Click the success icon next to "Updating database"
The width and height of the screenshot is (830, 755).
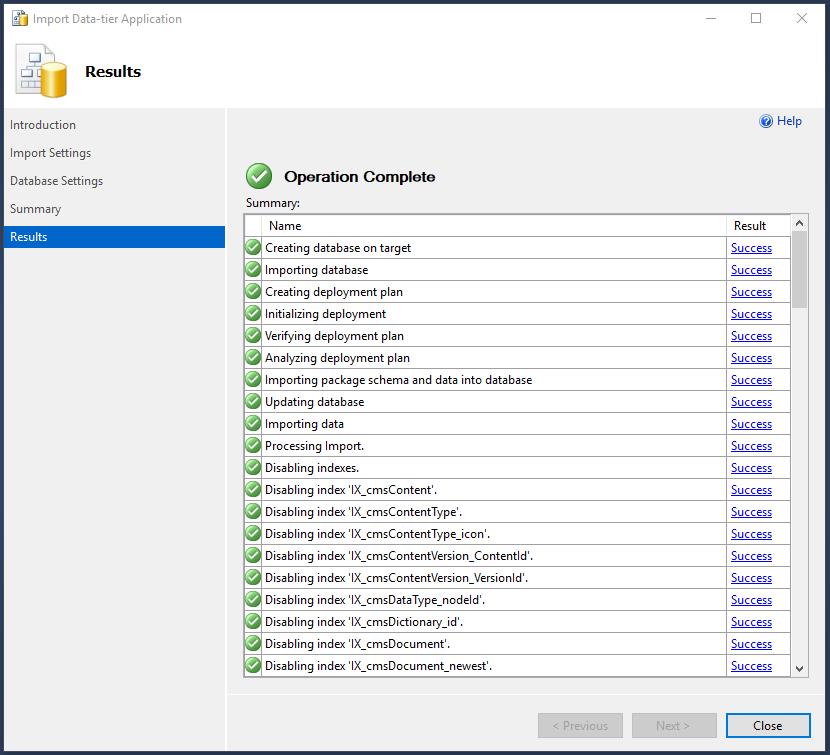(252, 402)
